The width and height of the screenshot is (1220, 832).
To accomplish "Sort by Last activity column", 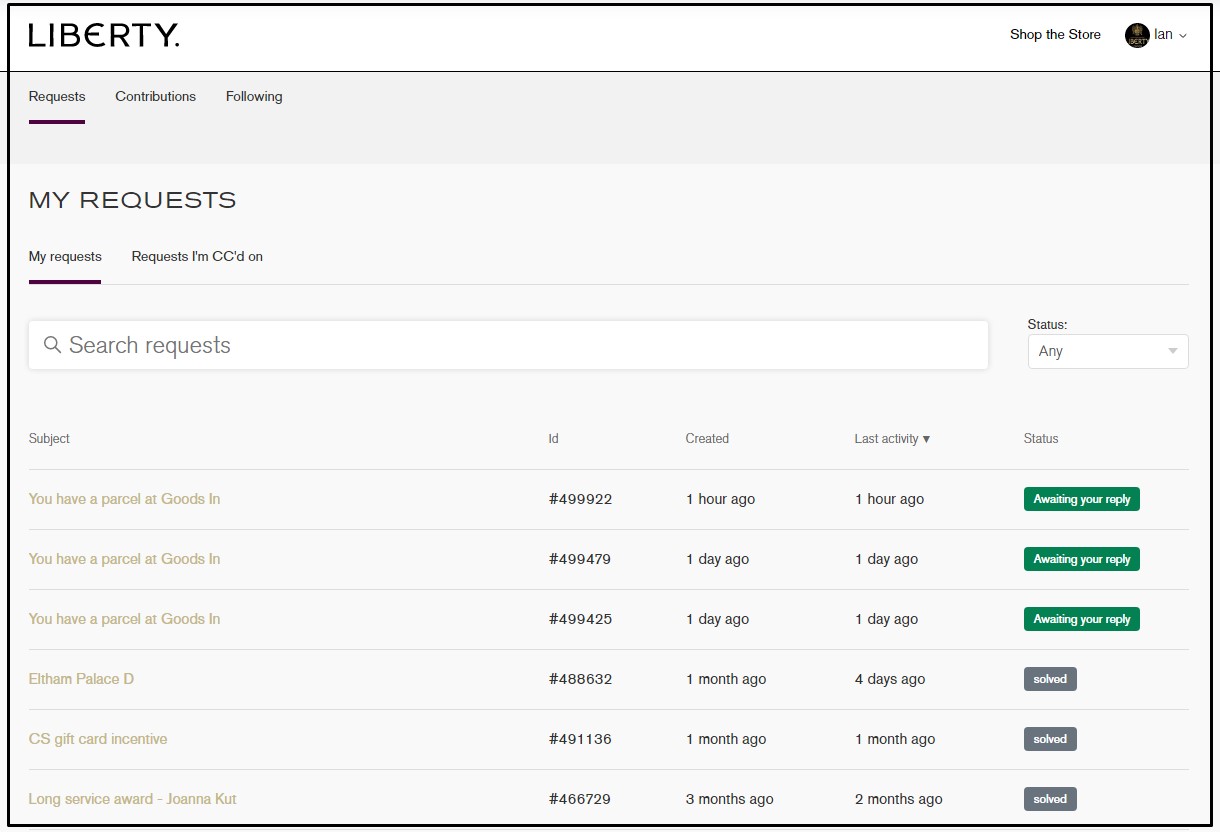I will [892, 439].
